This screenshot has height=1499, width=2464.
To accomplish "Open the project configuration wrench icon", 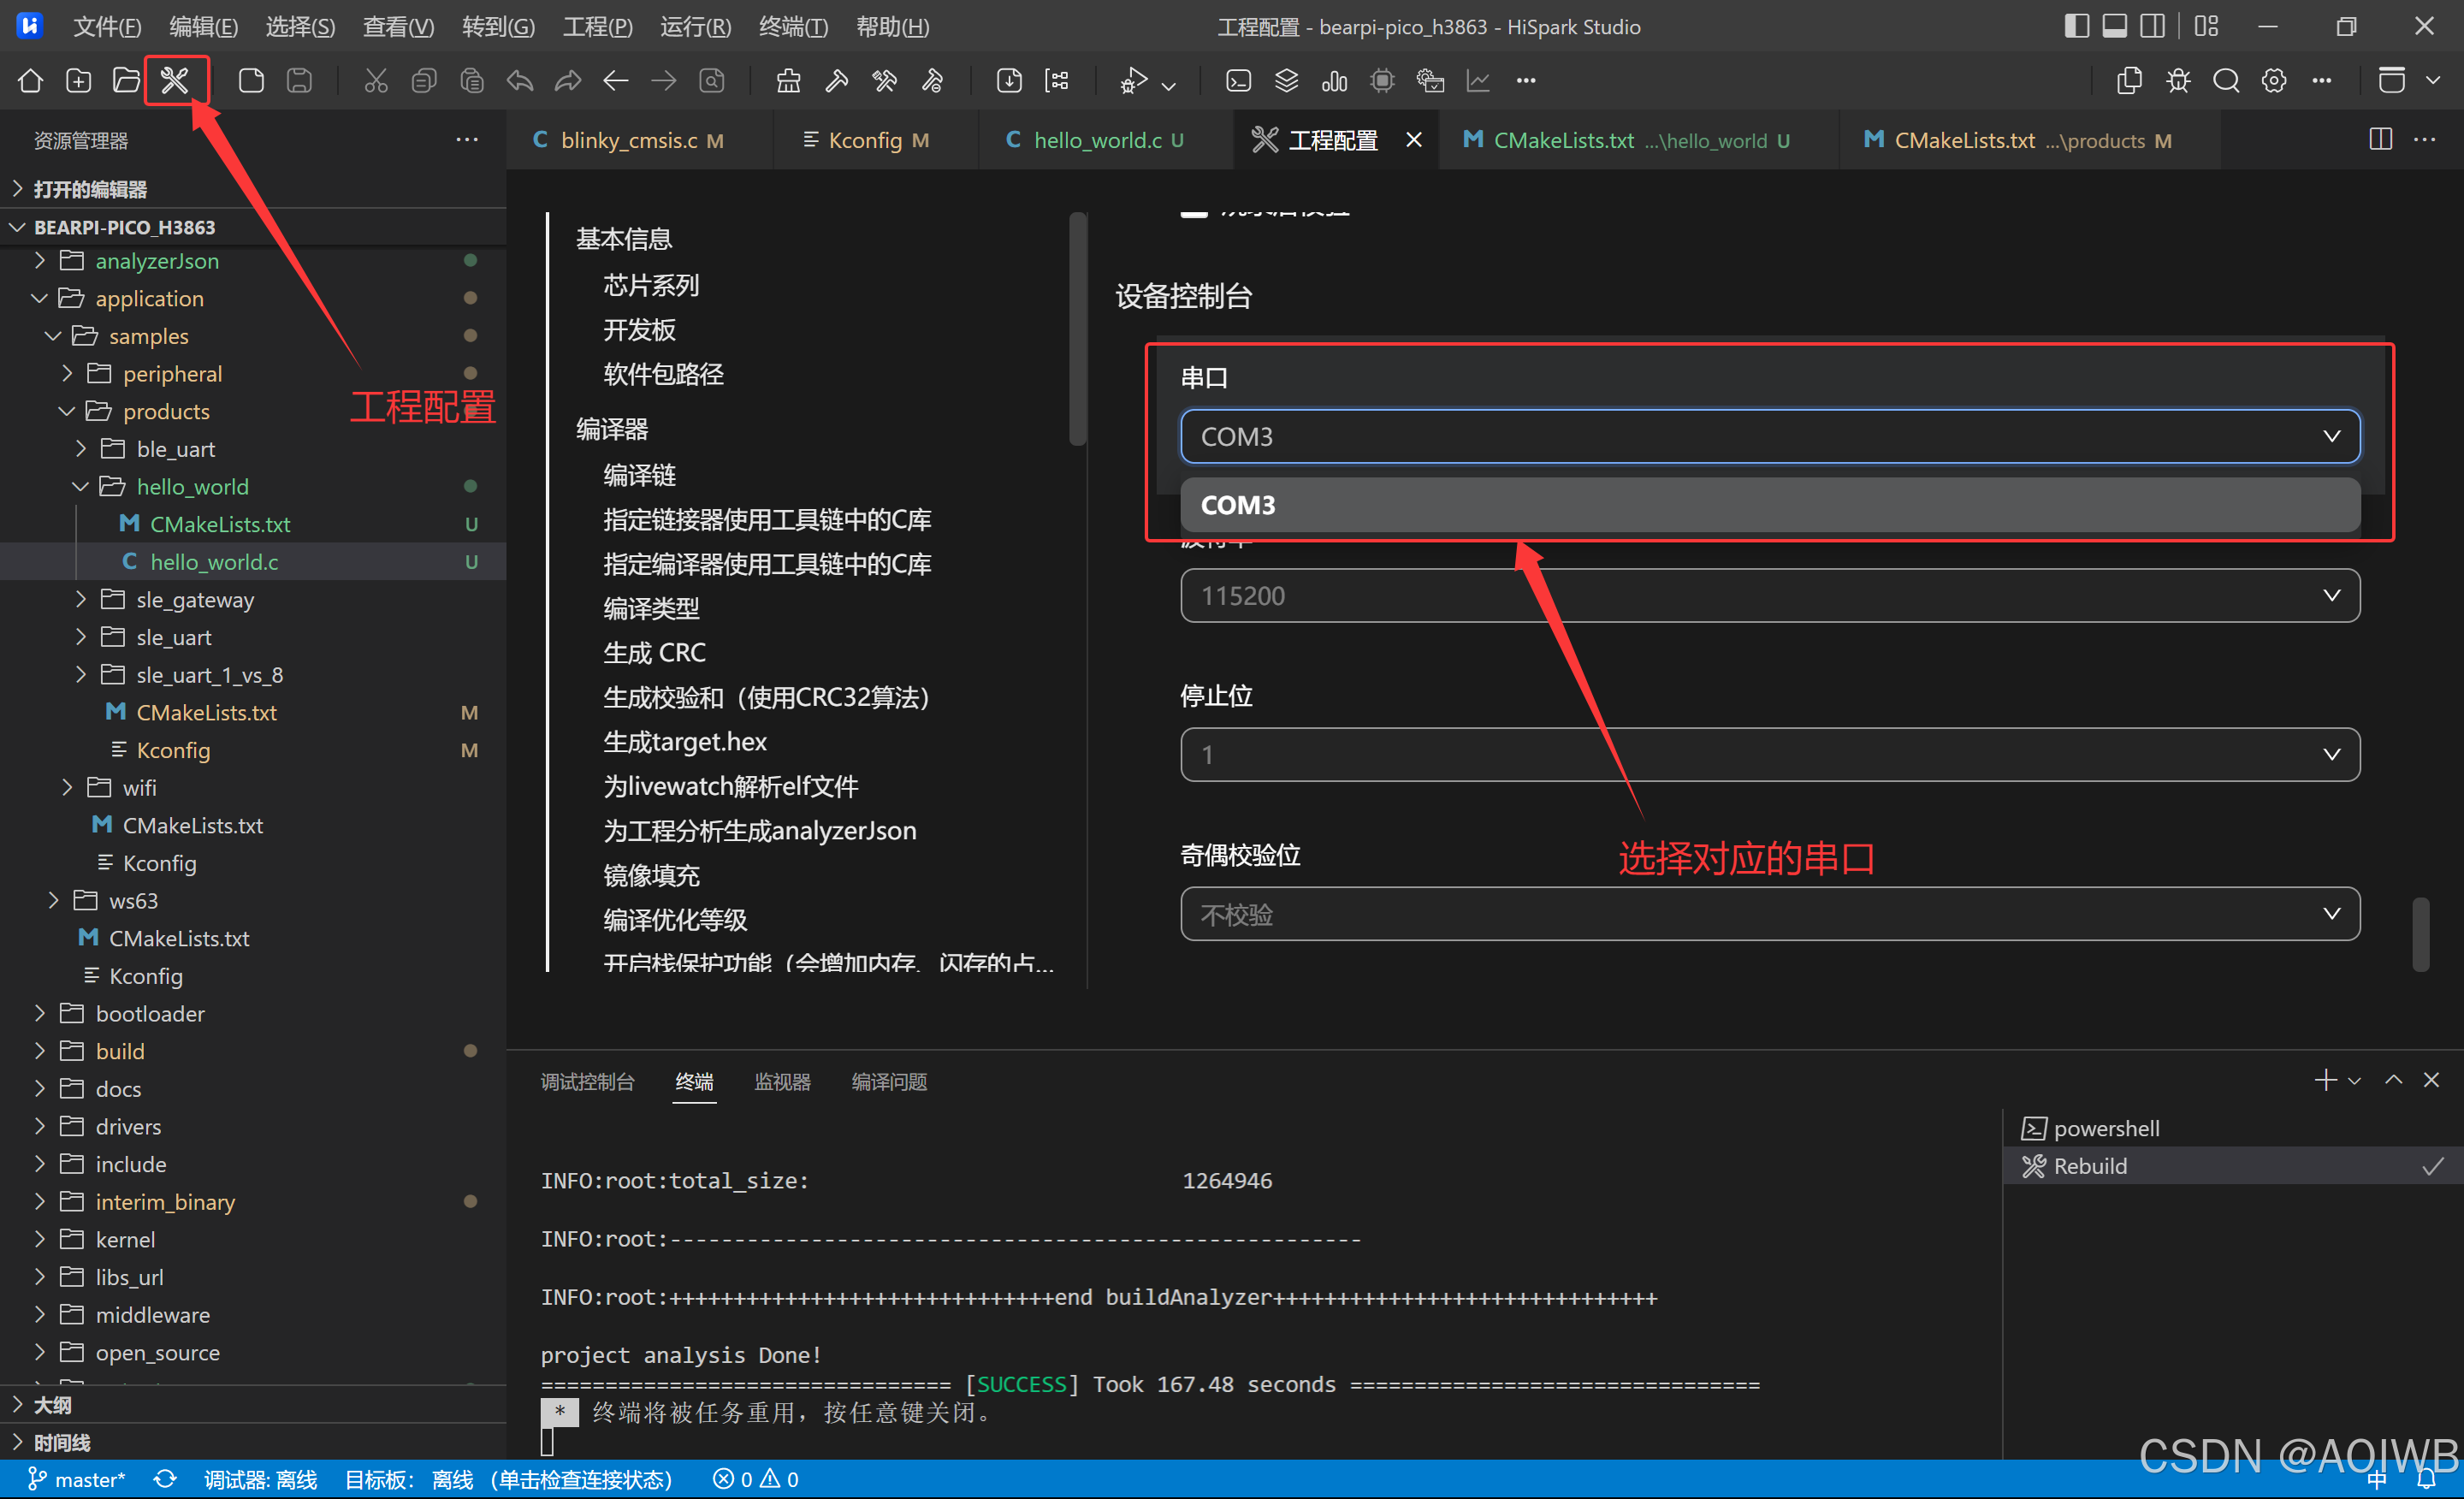I will point(175,80).
